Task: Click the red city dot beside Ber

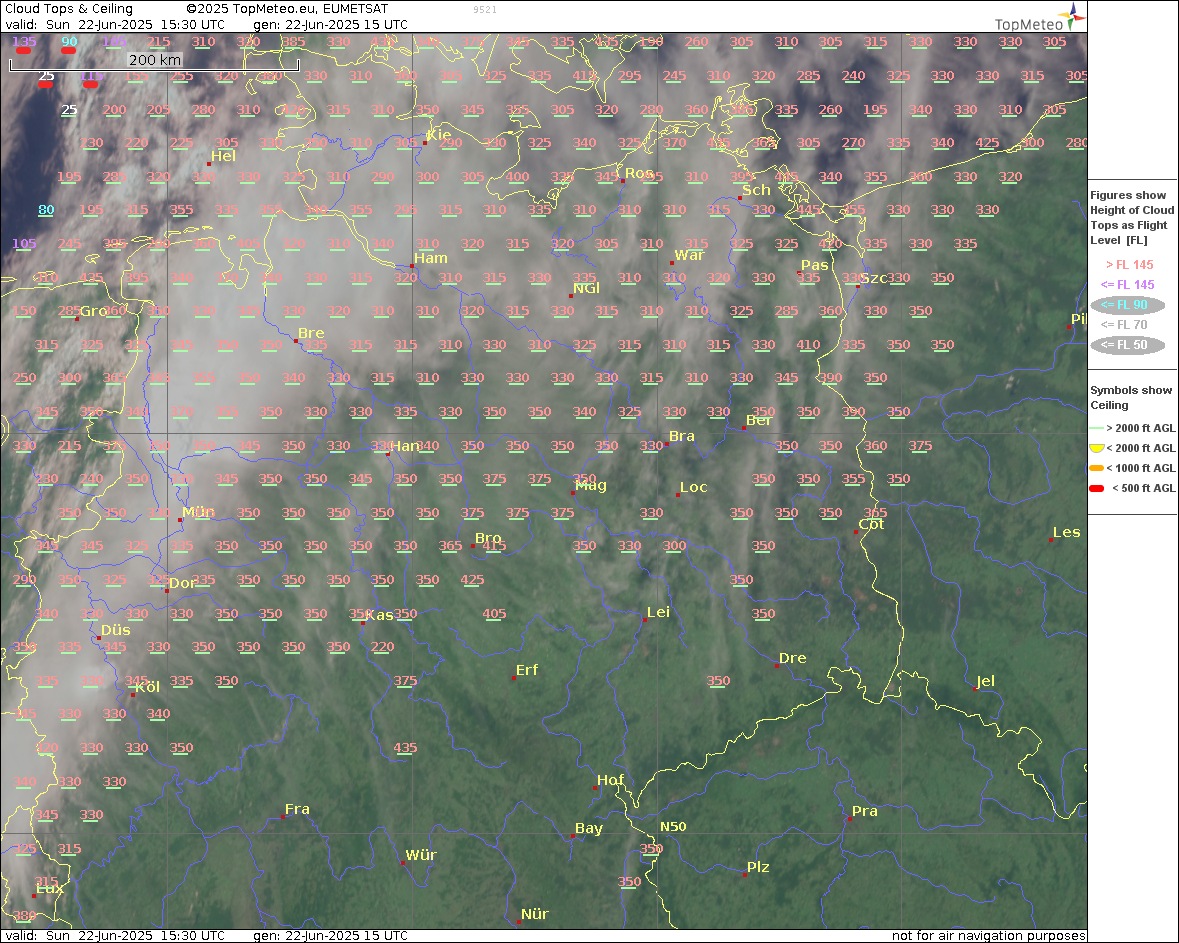Action: click(744, 428)
